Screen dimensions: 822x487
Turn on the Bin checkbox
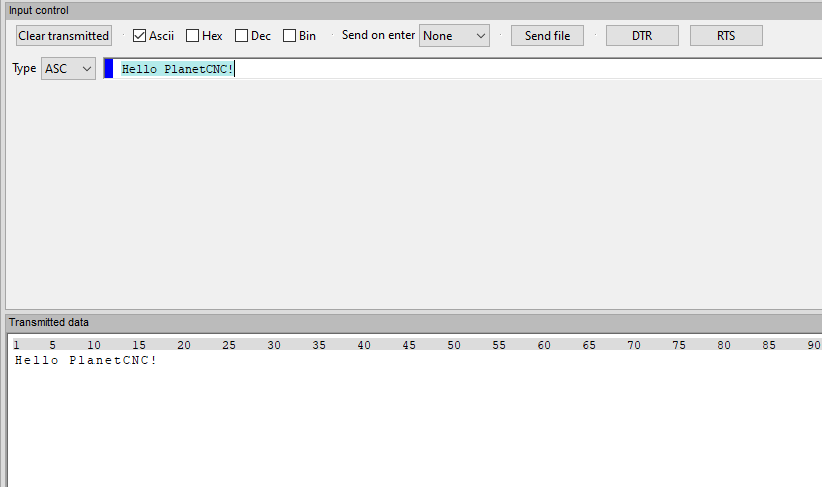coord(290,36)
